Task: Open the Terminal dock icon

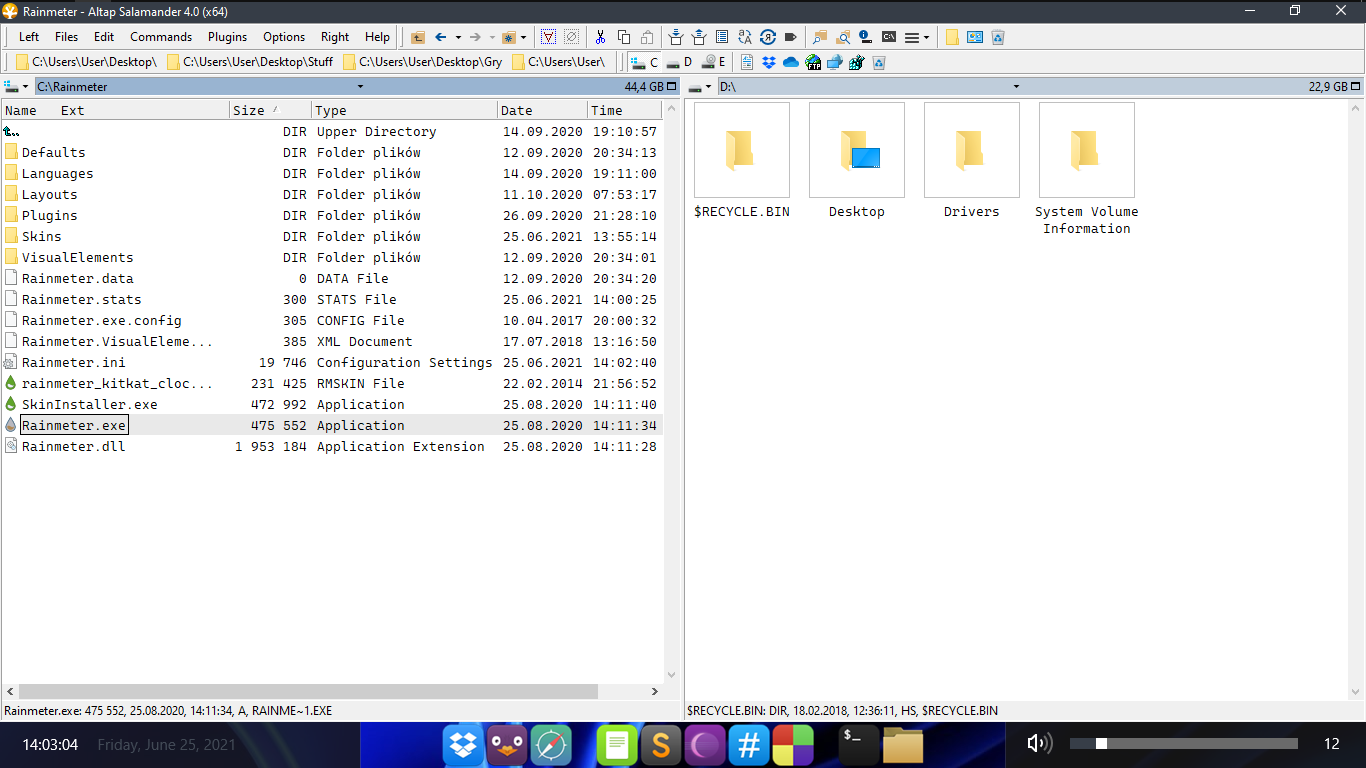Action: tap(859, 745)
